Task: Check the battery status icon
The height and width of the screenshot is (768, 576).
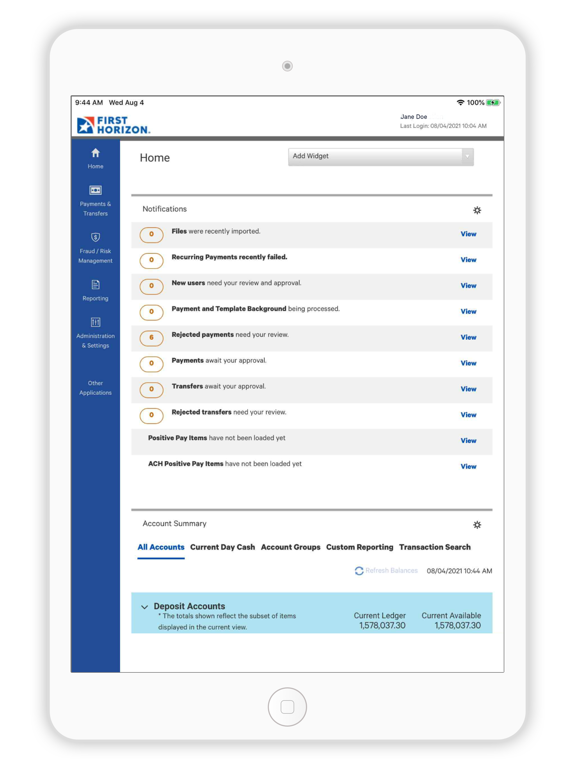Action: pos(493,102)
